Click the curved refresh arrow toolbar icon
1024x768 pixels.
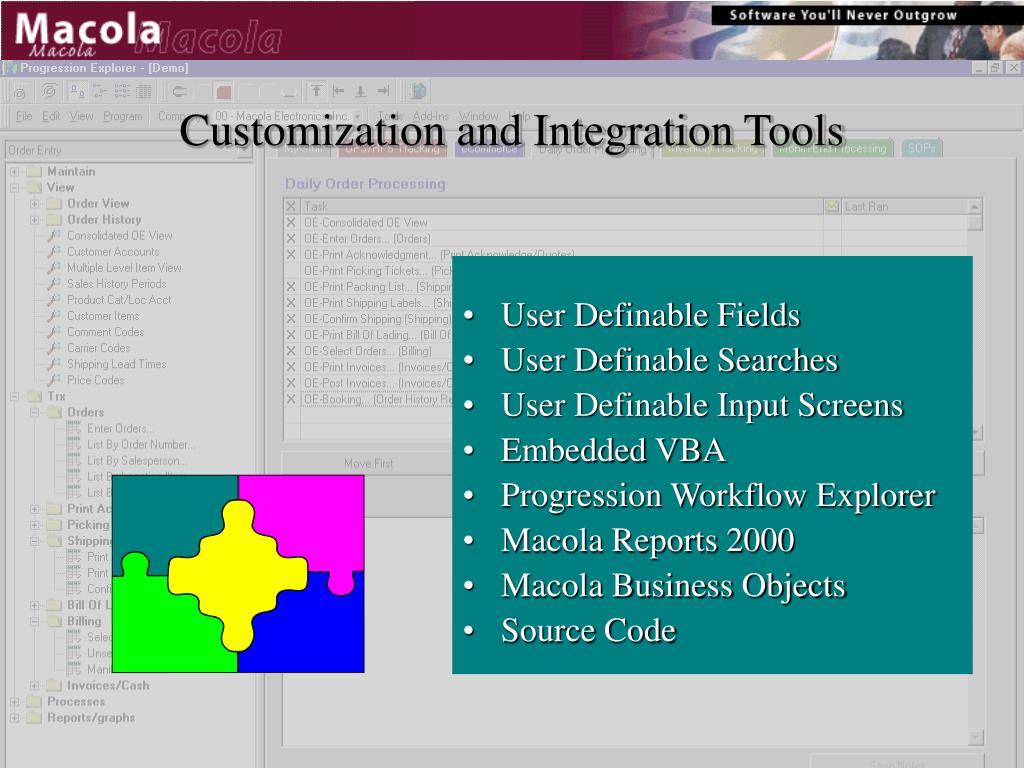180,91
